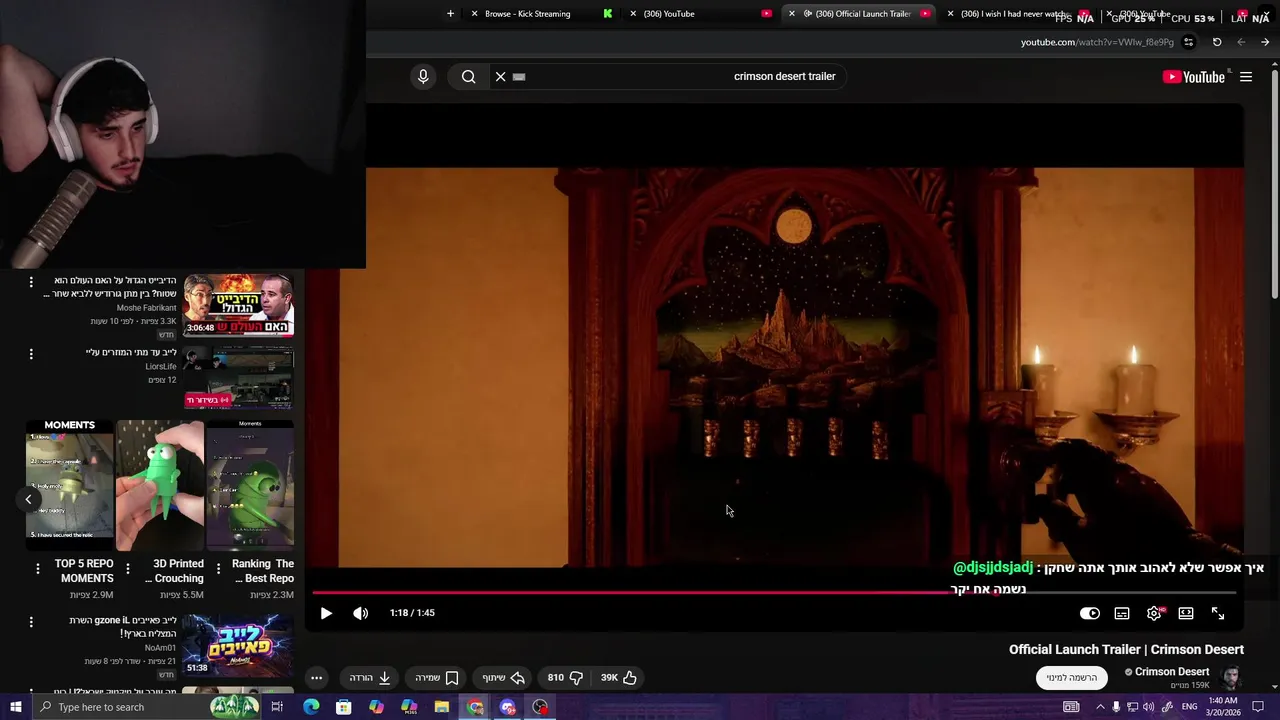The height and width of the screenshot is (720, 1280).
Task: Open the taskbar volume speaker icon
Action: pyautogui.click(x=1148, y=707)
